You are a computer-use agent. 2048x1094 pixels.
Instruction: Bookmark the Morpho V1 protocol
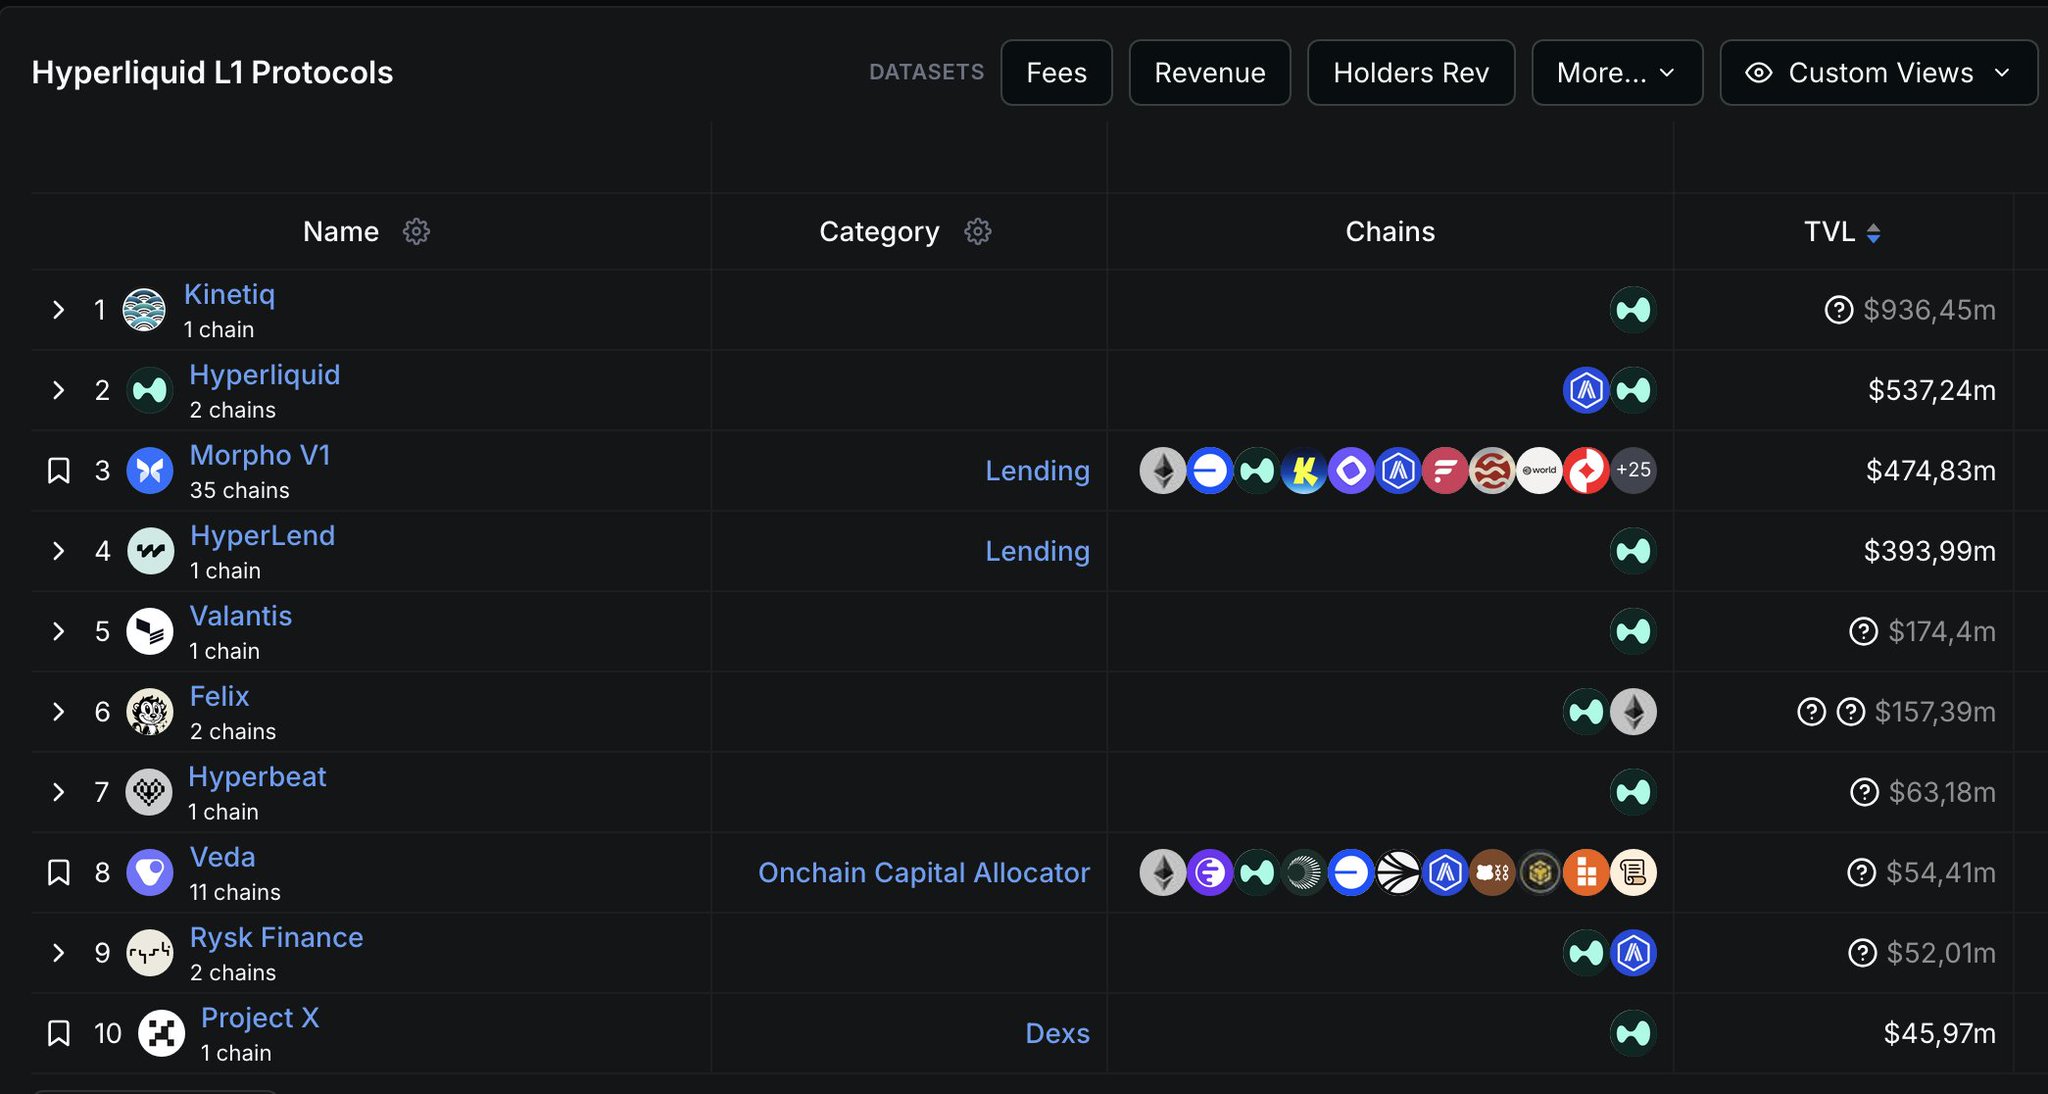click(59, 471)
